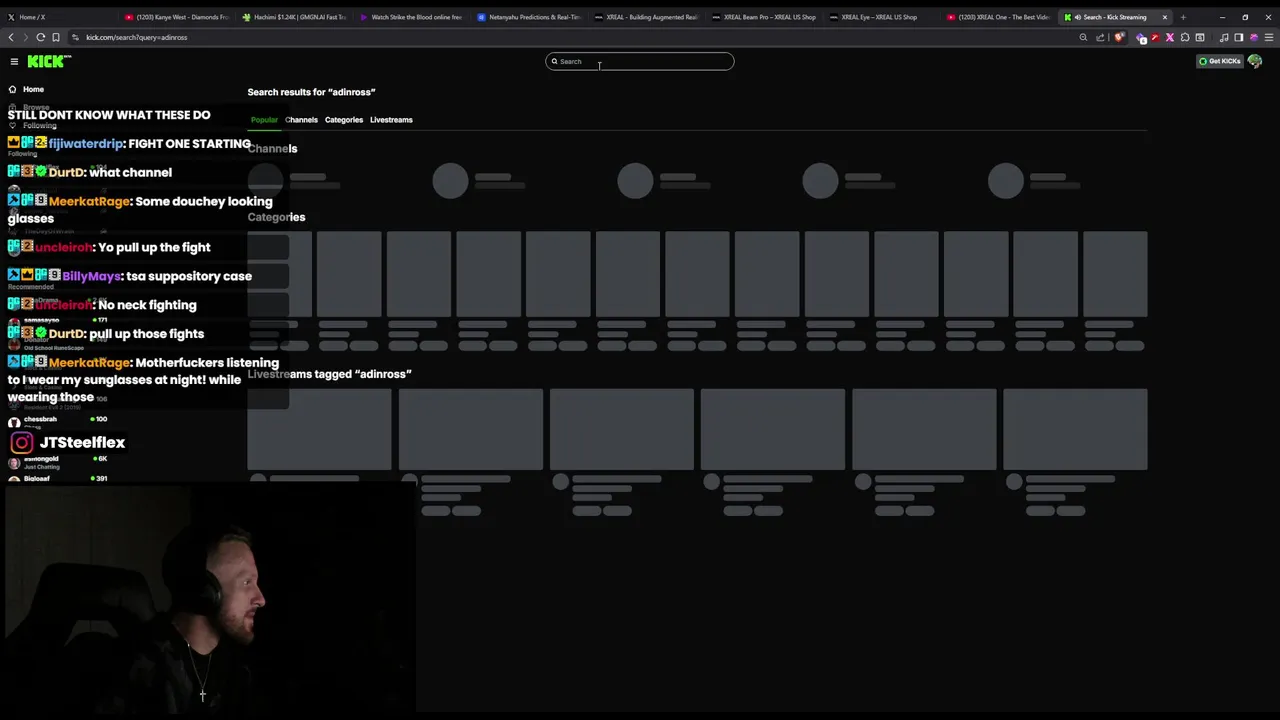This screenshot has width=1280, height=720.
Task: Open the Kick hamburger sidebar menu
Action: pos(14,62)
